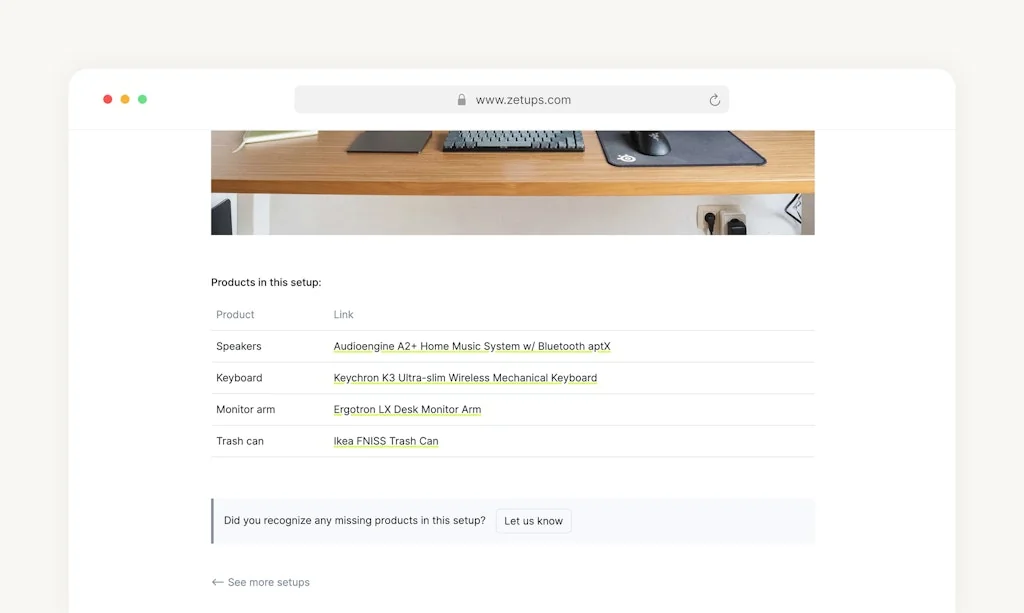Open the Keychron K3 Wireless Mechanical Keyboard link
Viewport: 1024px width, 613px height.
pos(465,377)
